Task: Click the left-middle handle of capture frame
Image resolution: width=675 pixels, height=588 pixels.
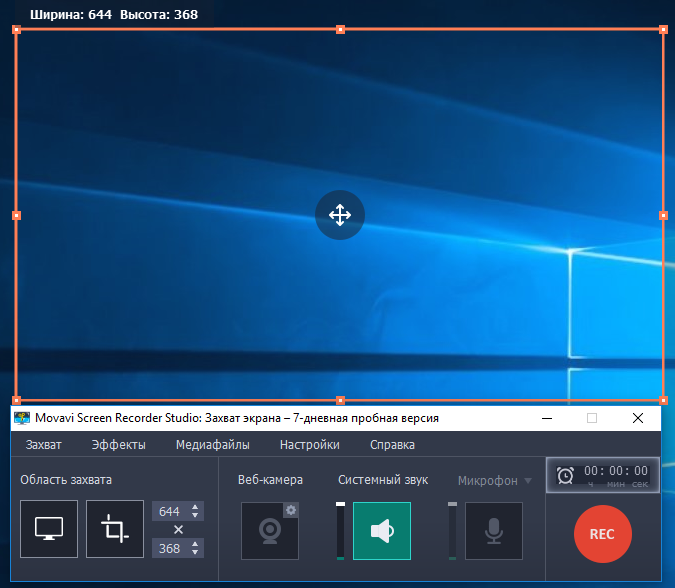Action: (x=16, y=215)
